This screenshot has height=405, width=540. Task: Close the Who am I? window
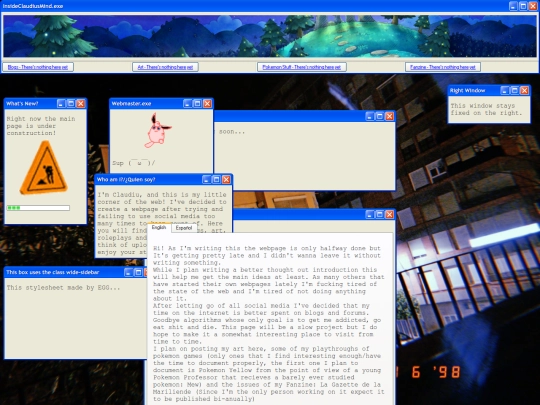[x=226, y=179]
